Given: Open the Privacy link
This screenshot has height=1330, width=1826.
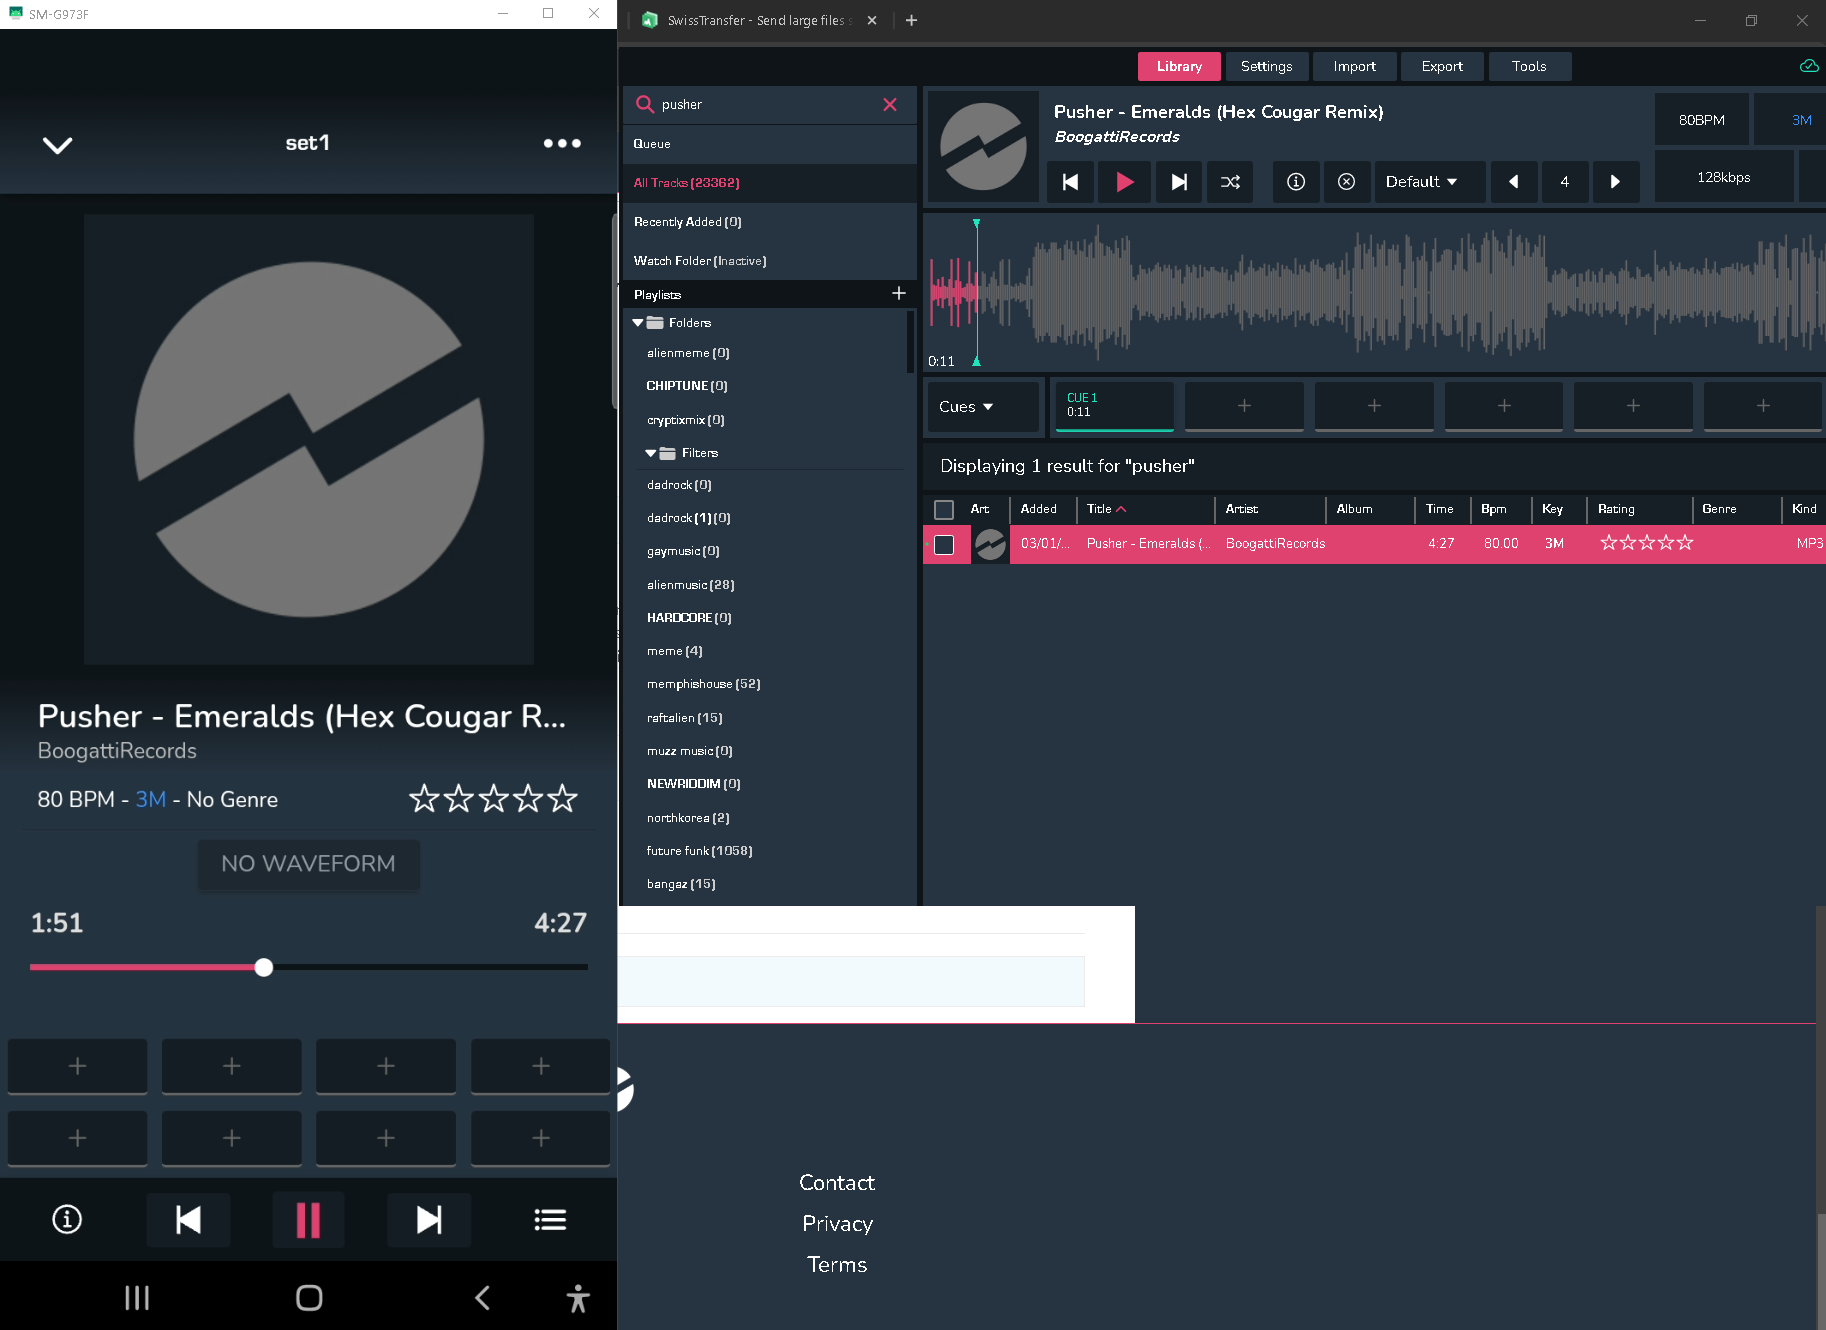Looking at the screenshot, I should pos(837,1224).
